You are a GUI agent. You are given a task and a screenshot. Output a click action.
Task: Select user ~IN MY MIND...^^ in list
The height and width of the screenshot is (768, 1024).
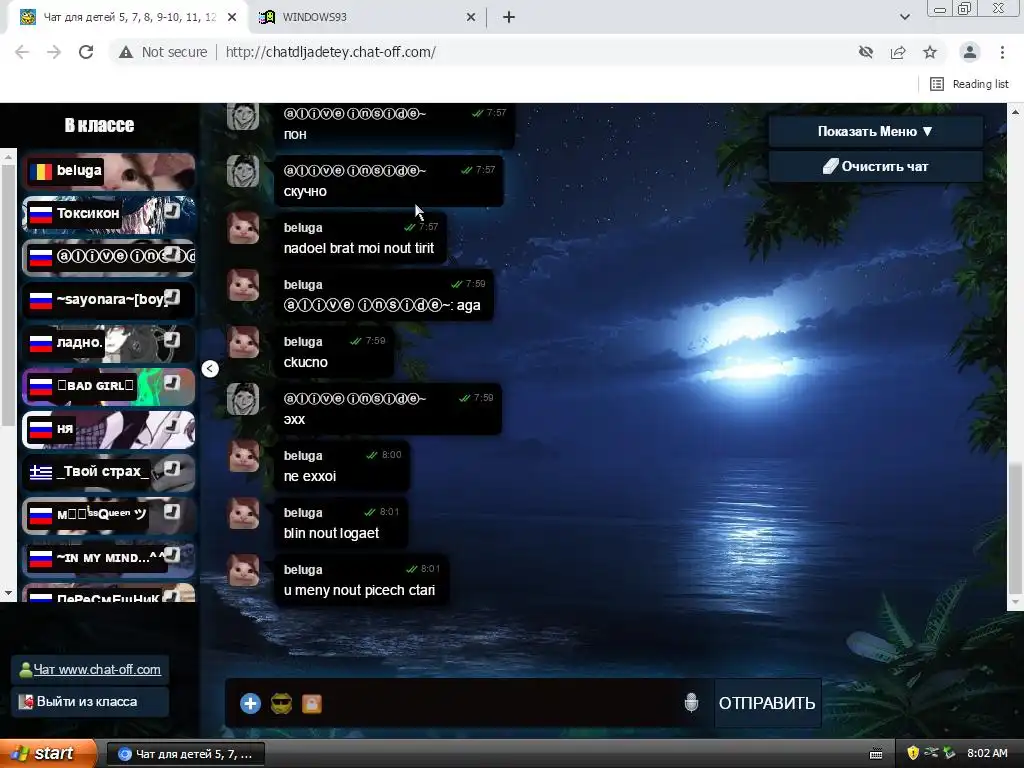[109, 558]
